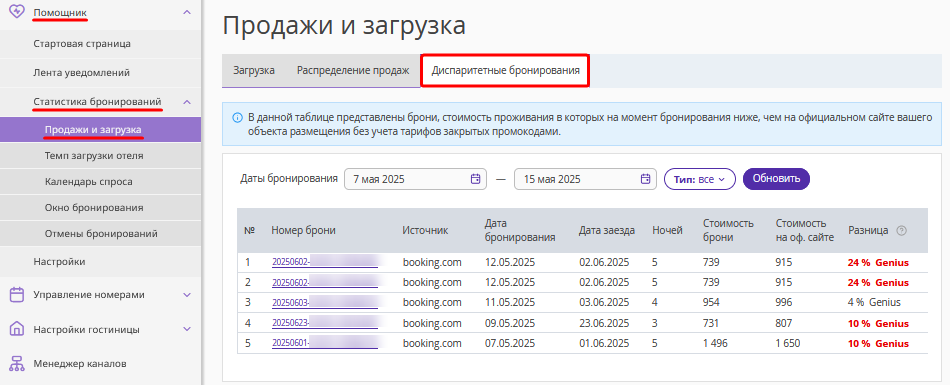The width and height of the screenshot is (950, 385).
Task: Collapse the Помощник section chevron
Action: tap(187, 12)
